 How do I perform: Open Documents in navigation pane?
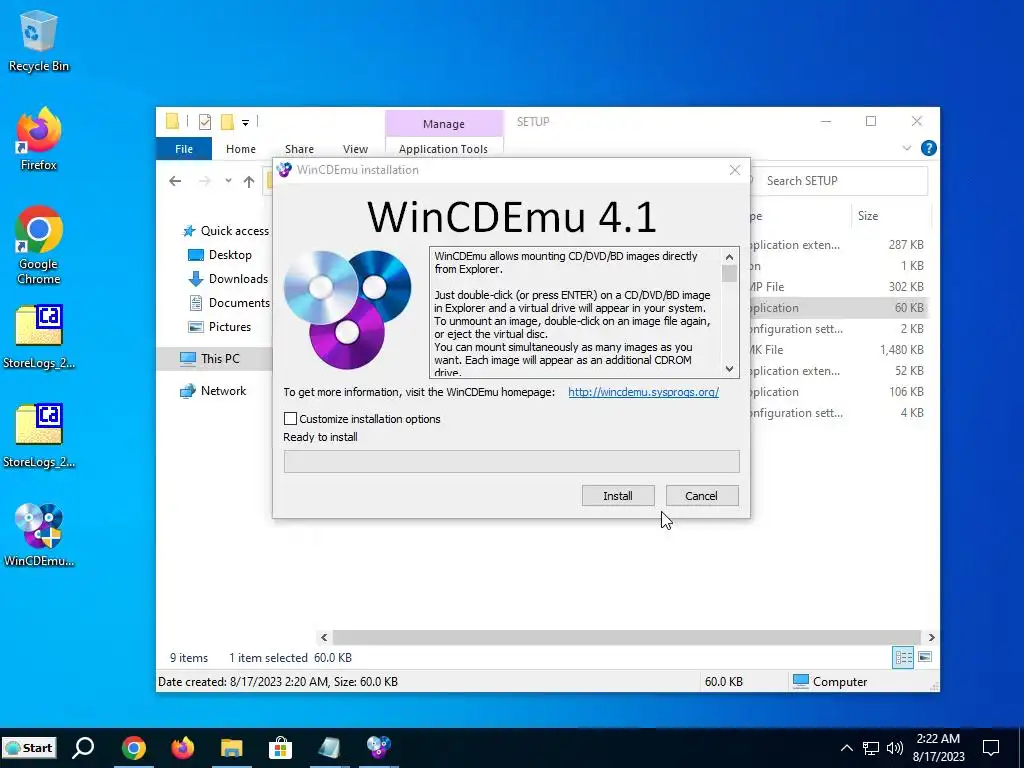tap(229, 303)
